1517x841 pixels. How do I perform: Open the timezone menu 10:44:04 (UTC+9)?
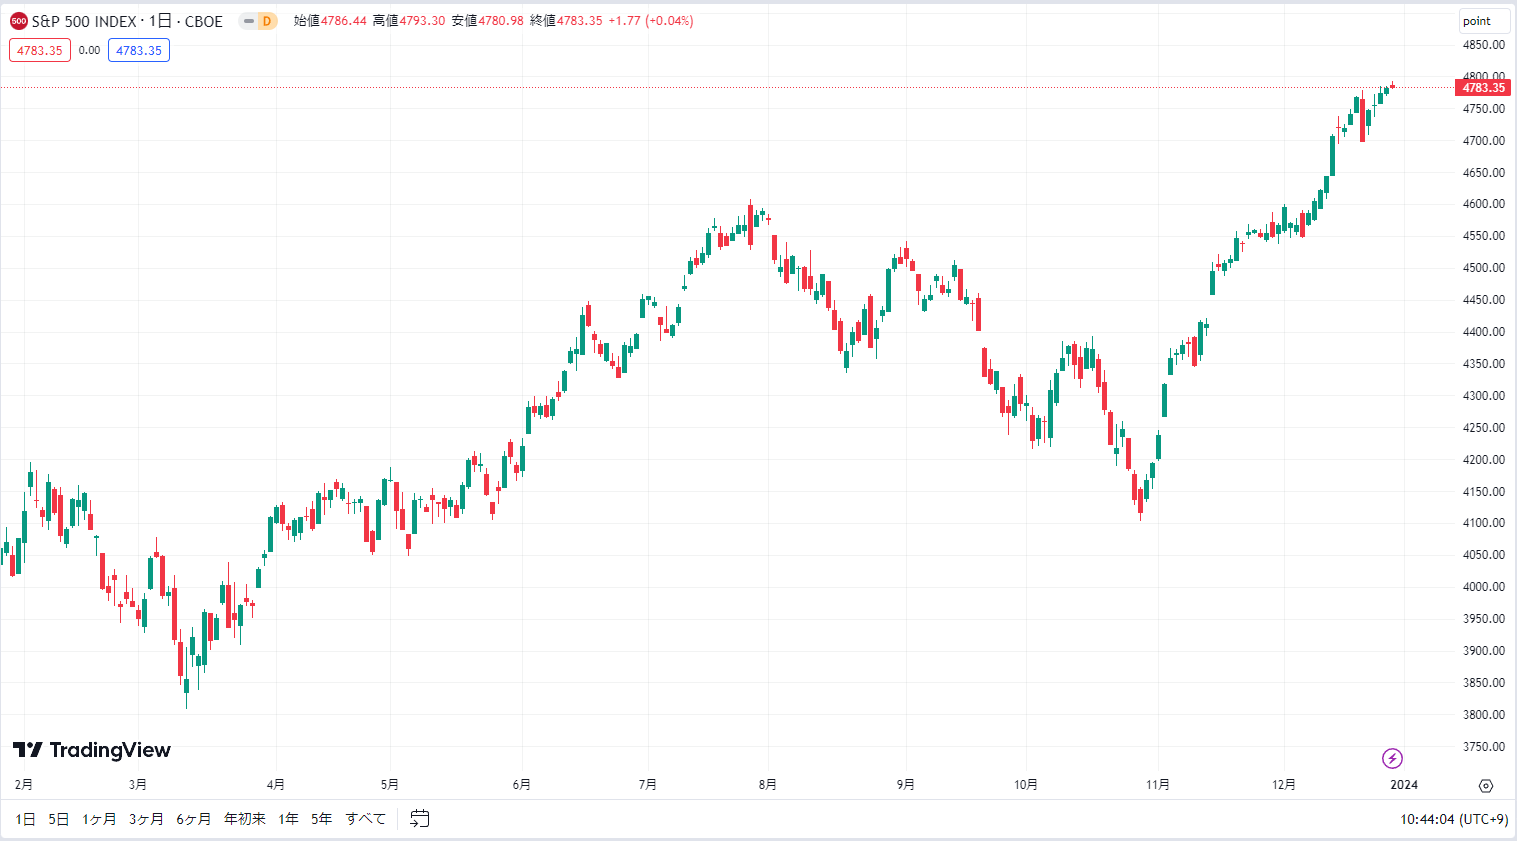[x=1454, y=819]
